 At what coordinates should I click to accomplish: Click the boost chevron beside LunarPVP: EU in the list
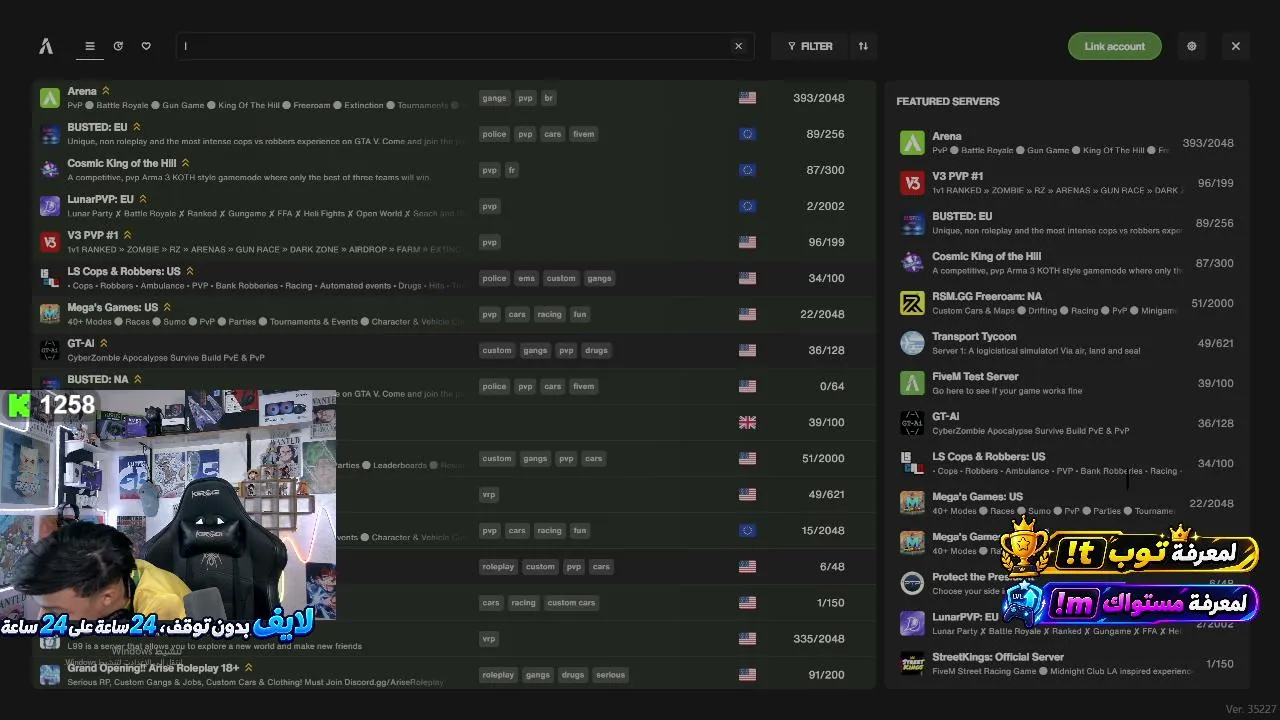pyautogui.click(x=143, y=199)
